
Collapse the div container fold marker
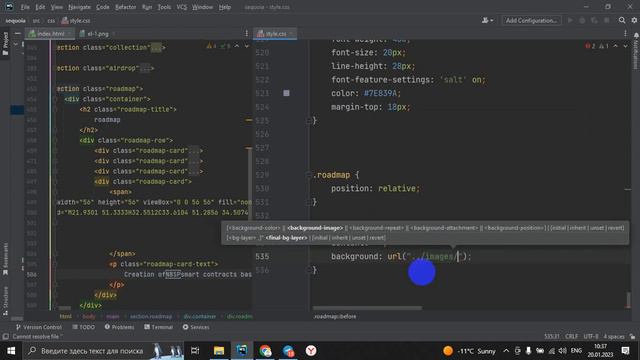tap(55, 99)
